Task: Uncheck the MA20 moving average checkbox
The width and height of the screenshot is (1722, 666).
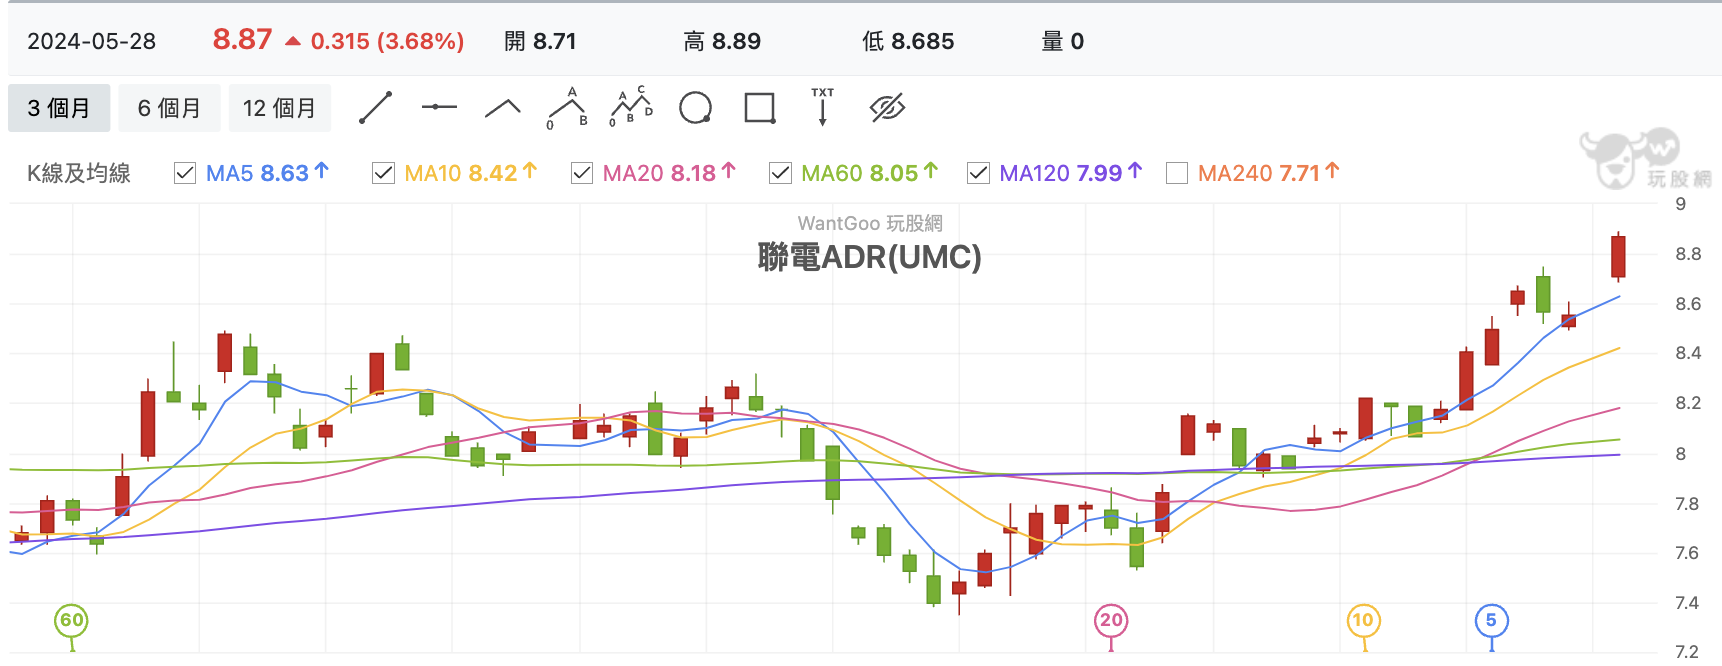Action: pos(582,173)
